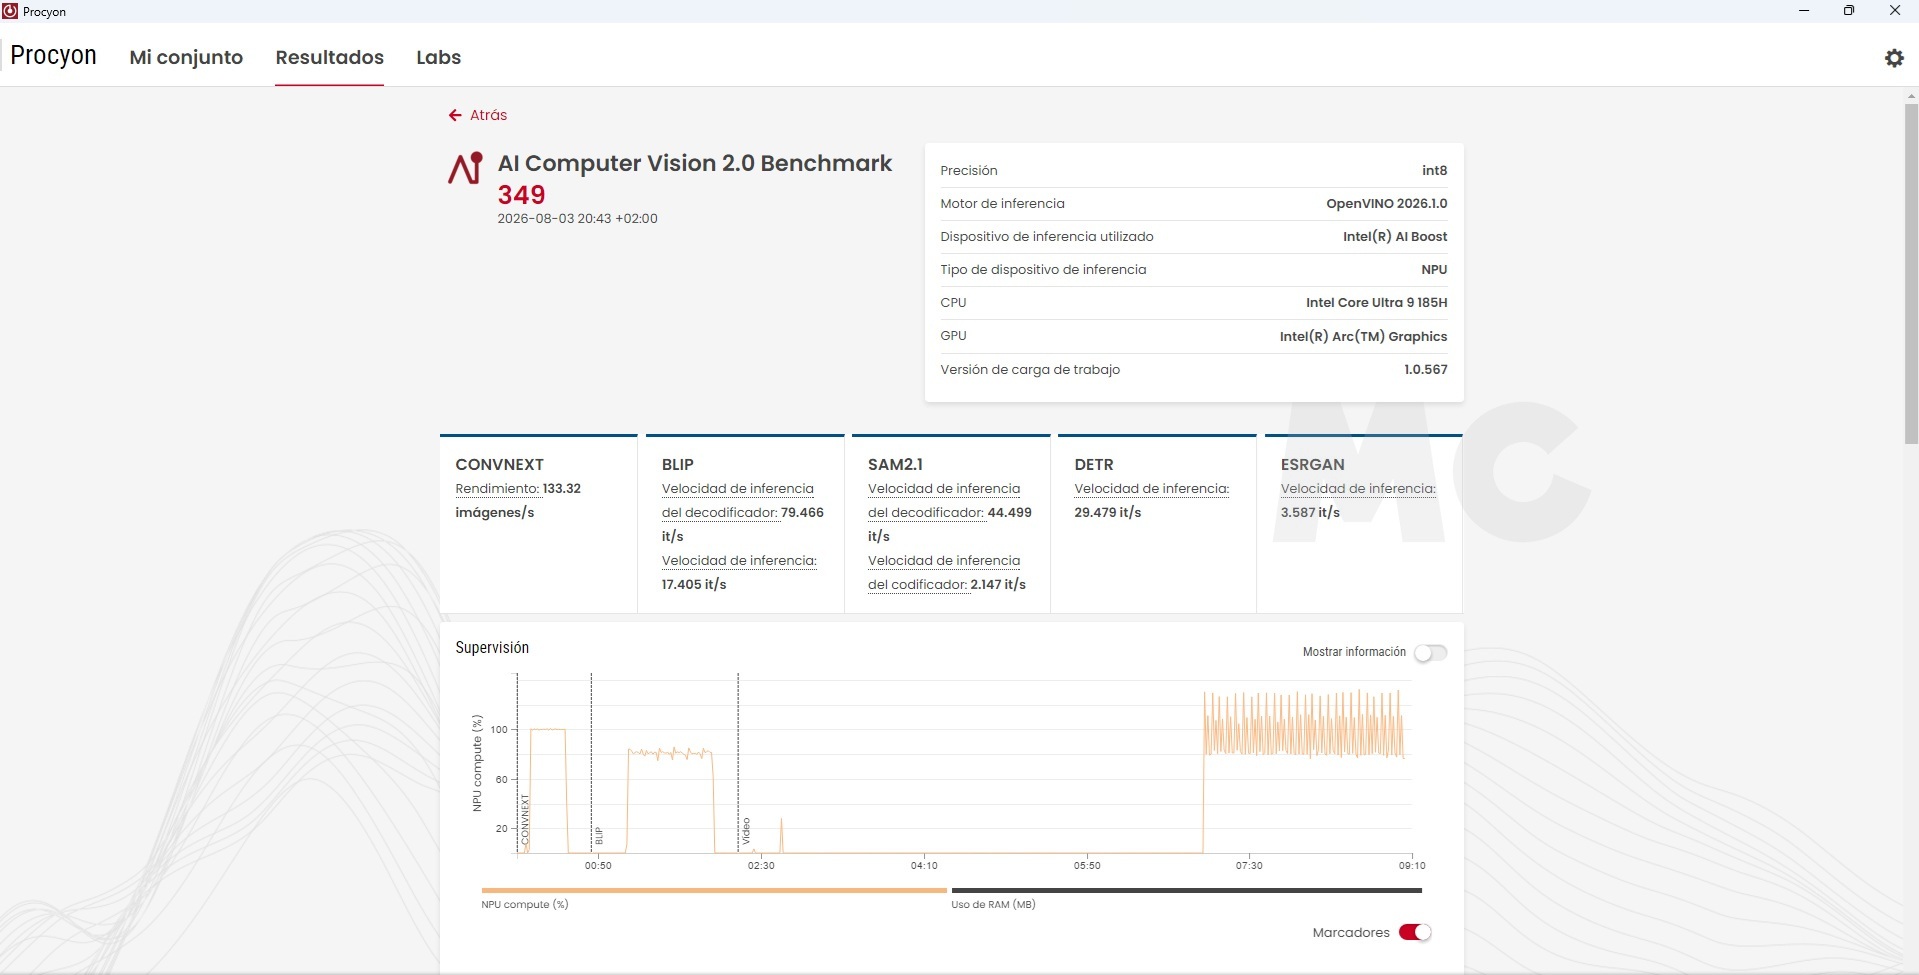Viewport: 1919px width, 975px height.
Task: Select the NPU compute (%) chart bar
Action: tap(714, 890)
